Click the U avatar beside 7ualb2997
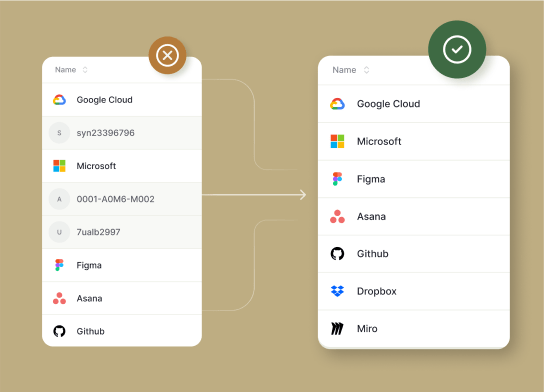Viewport: 544px width, 392px height. pyautogui.click(x=59, y=232)
